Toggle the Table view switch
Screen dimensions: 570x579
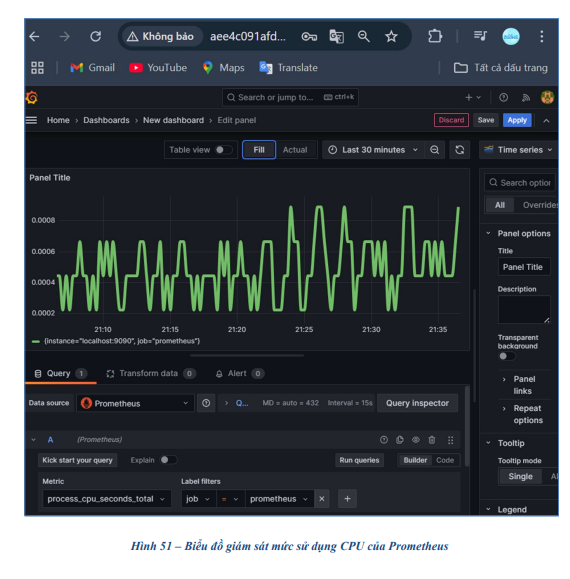click(223, 150)
